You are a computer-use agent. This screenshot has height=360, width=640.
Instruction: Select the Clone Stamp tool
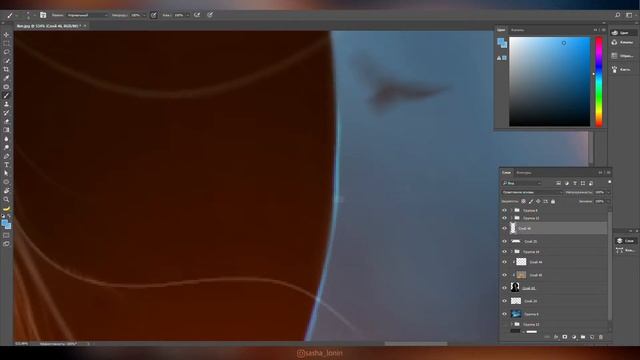pyautogui.click(x=6, y=104)
